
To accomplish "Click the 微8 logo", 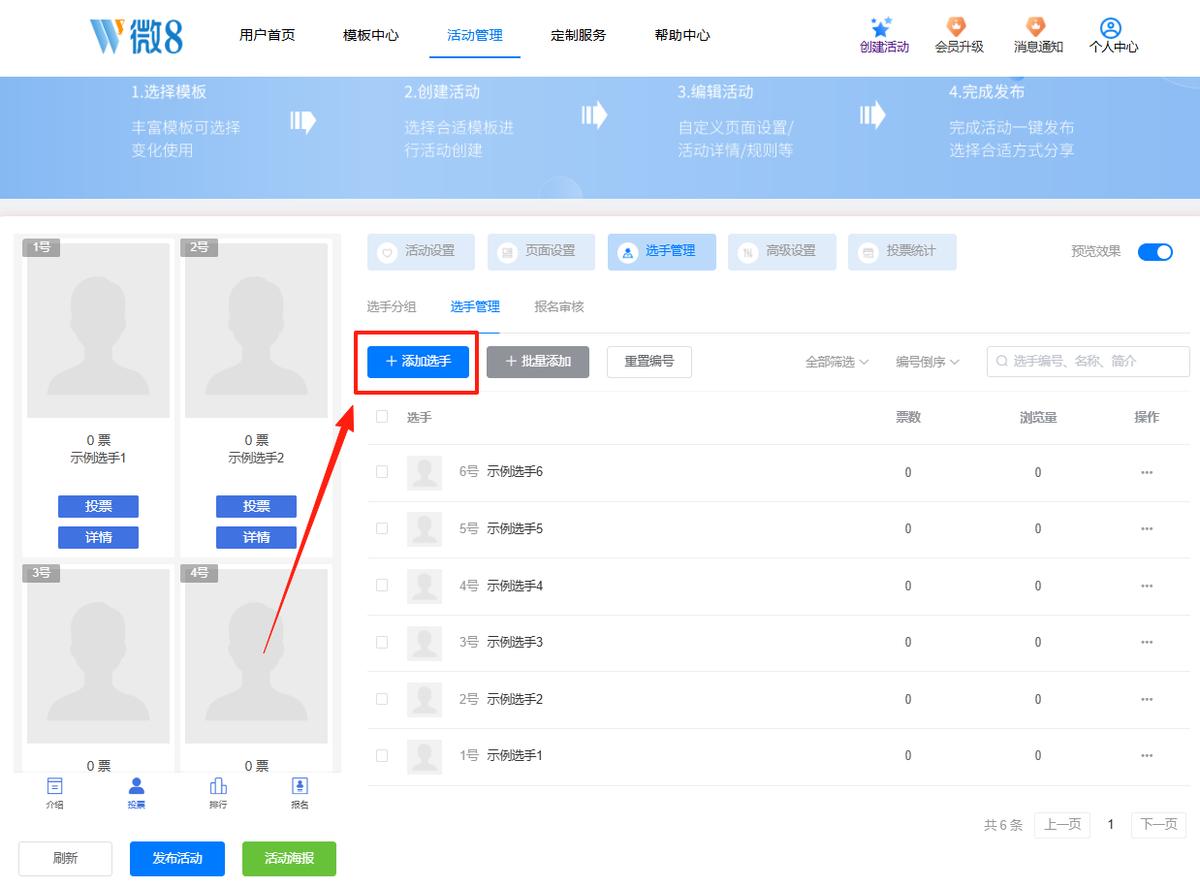I will click(136, 36).
